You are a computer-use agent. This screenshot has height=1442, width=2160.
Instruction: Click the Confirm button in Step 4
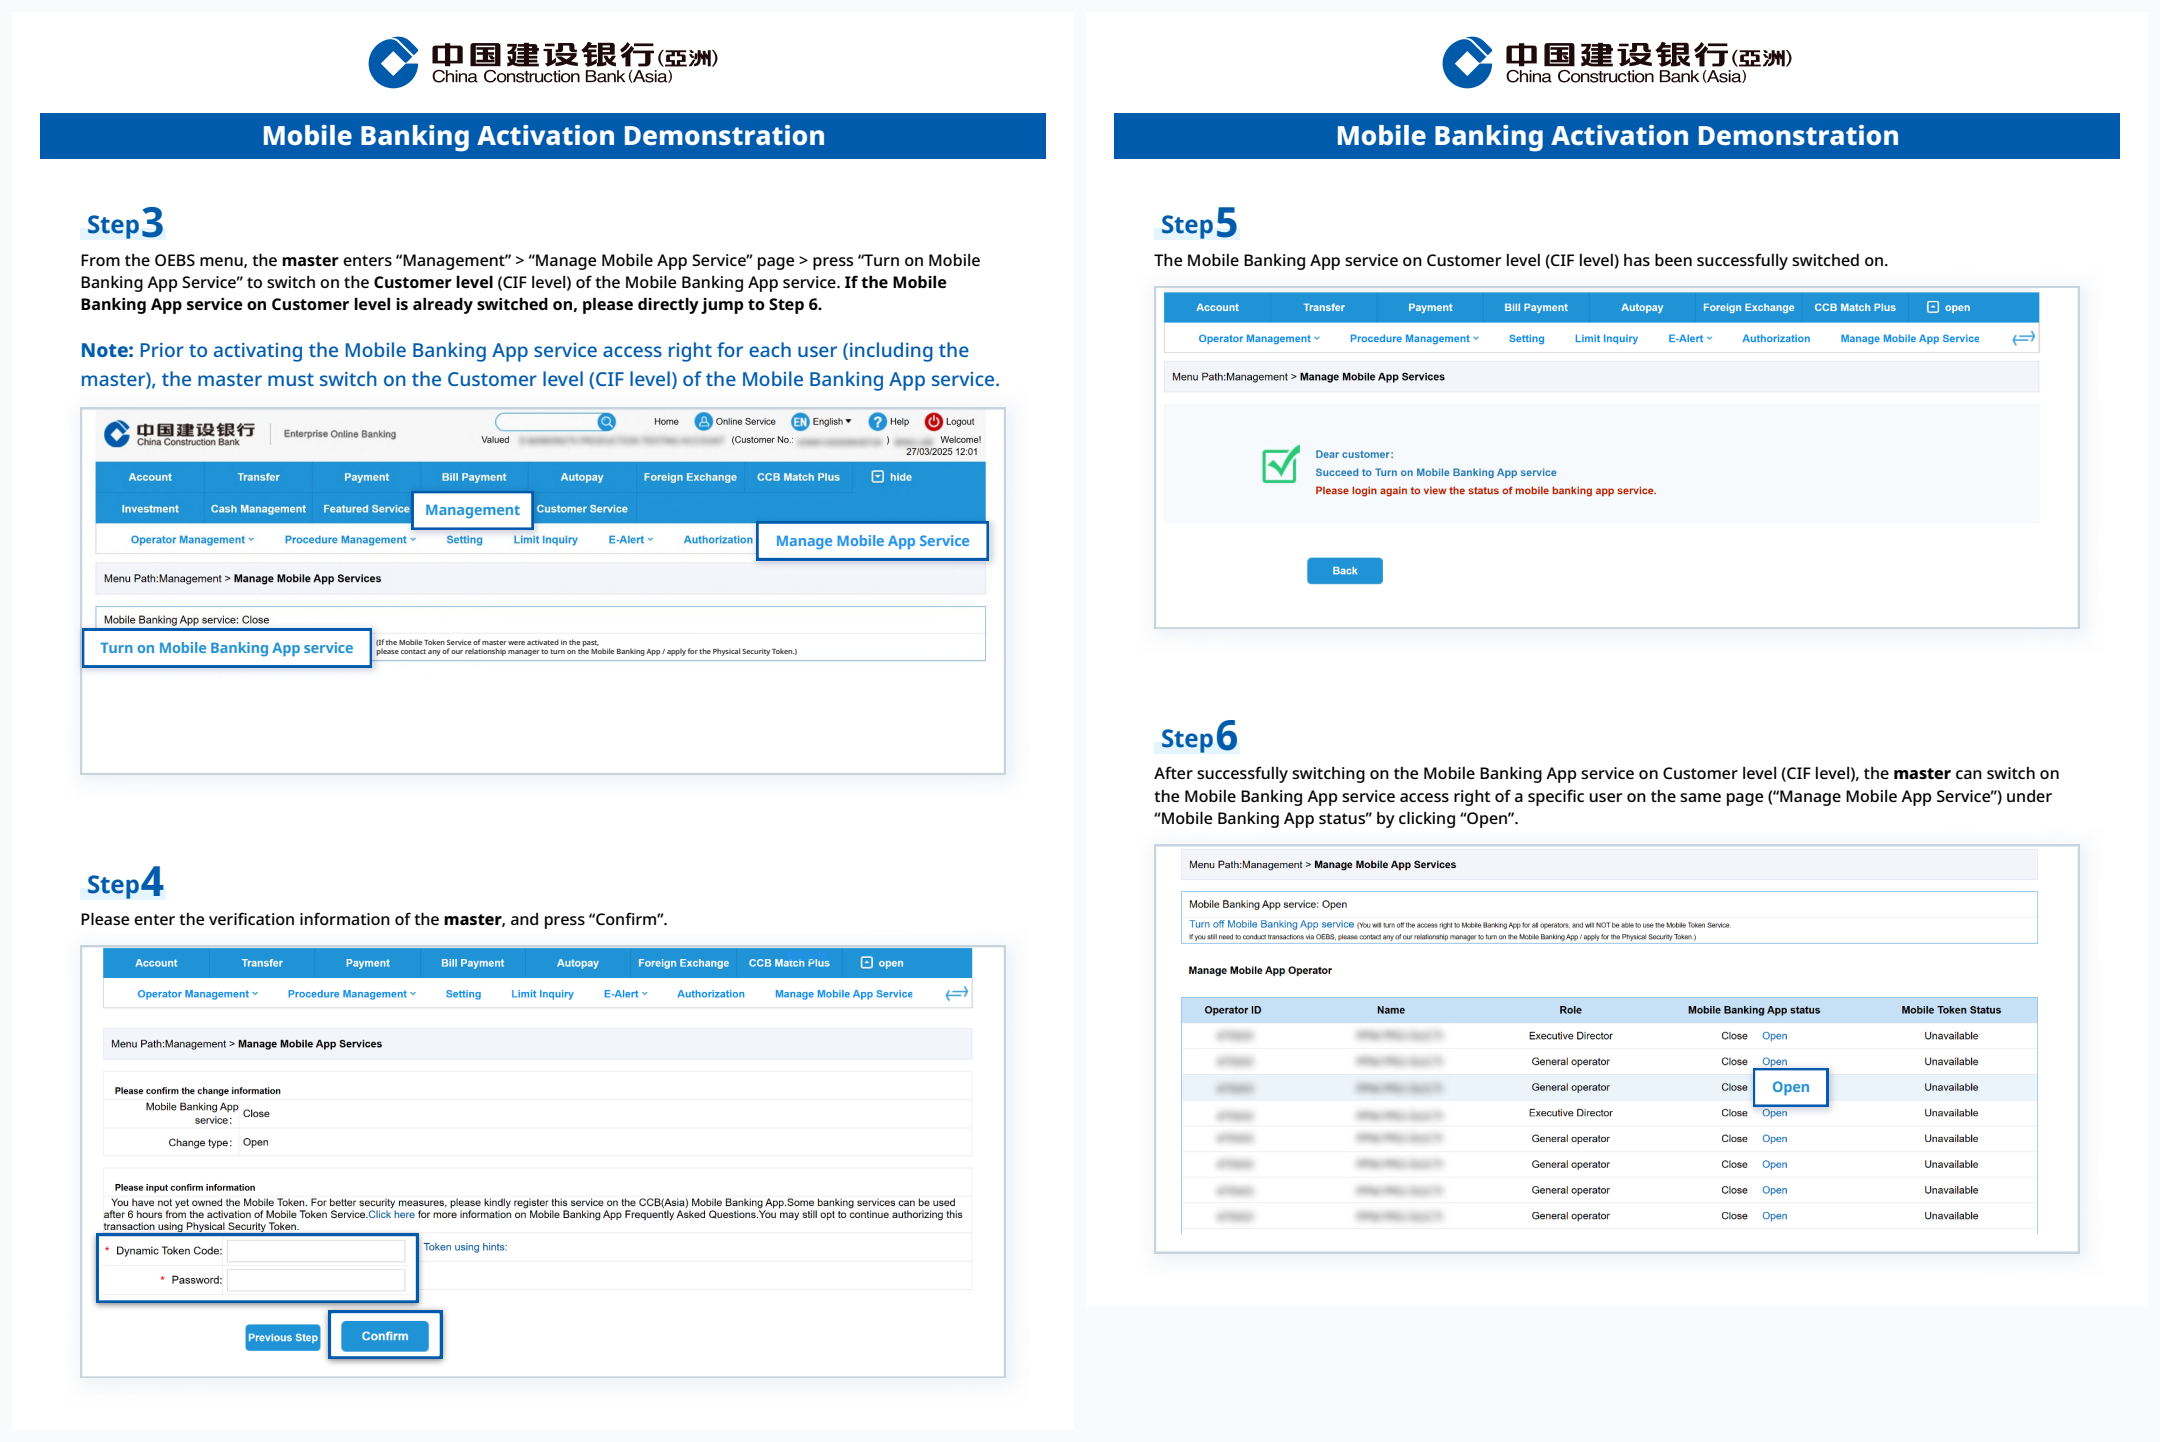[385, 1336]
